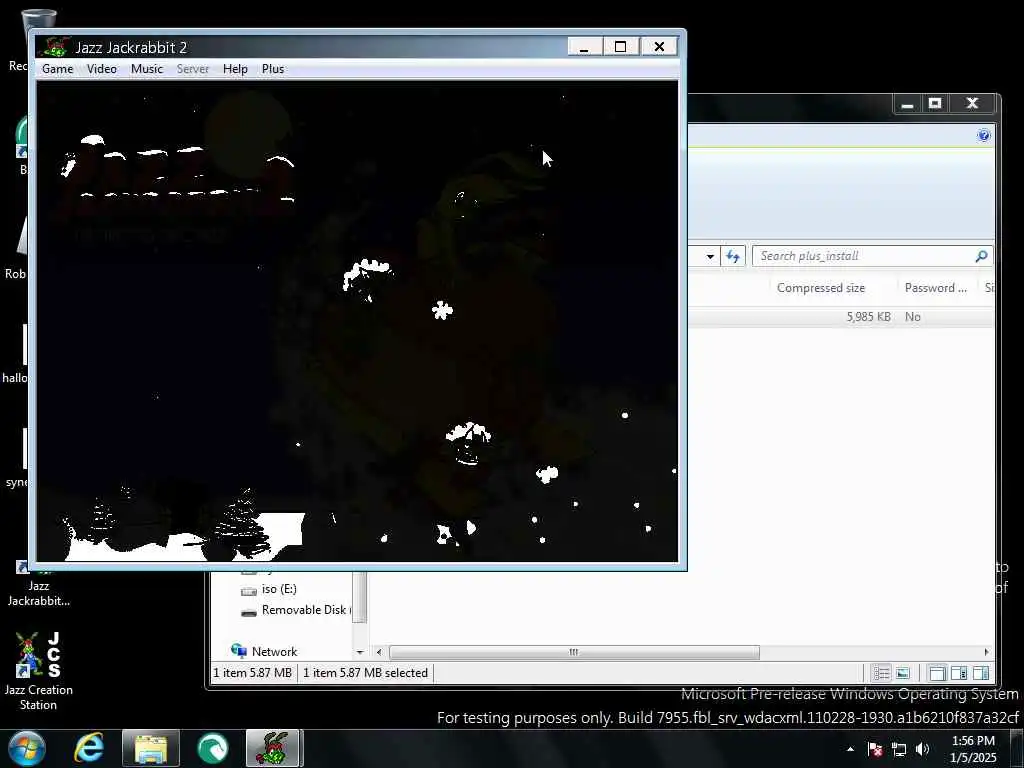Open the Video menu
Viewport: 1024px width, 768px height.
click(x=102, y=69)
